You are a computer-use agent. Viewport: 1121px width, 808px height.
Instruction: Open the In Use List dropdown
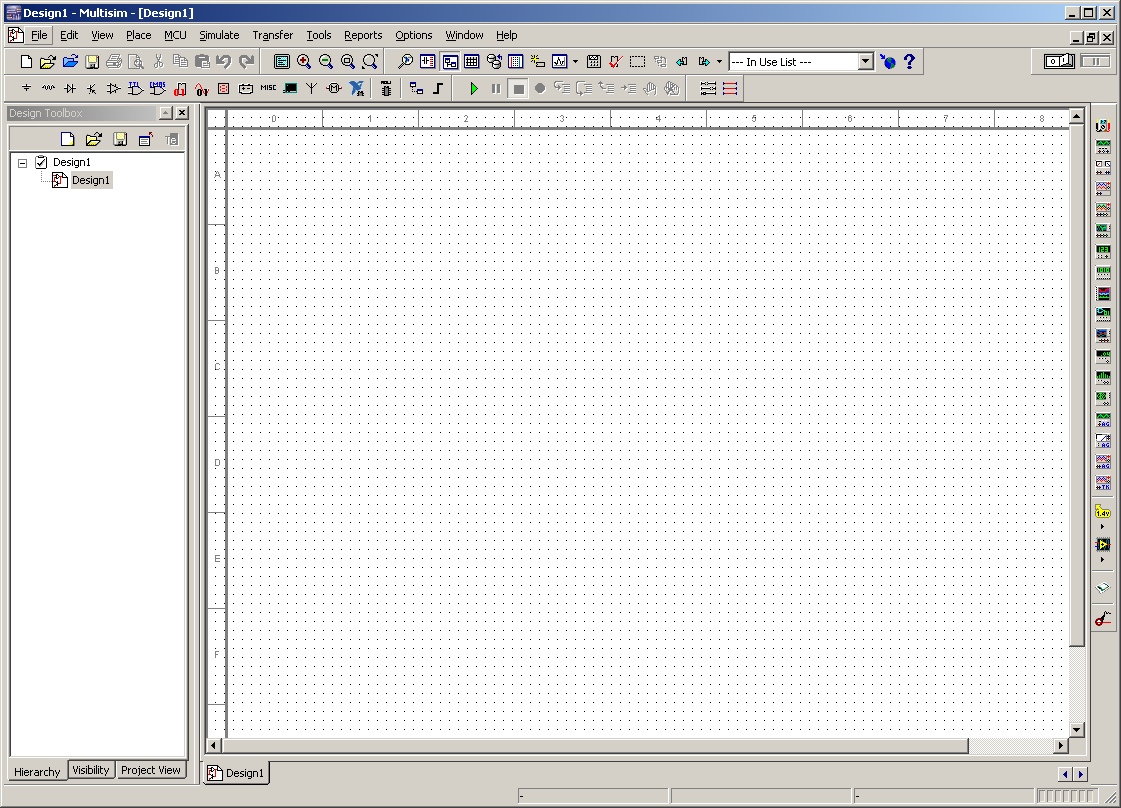tap(866, 61)
